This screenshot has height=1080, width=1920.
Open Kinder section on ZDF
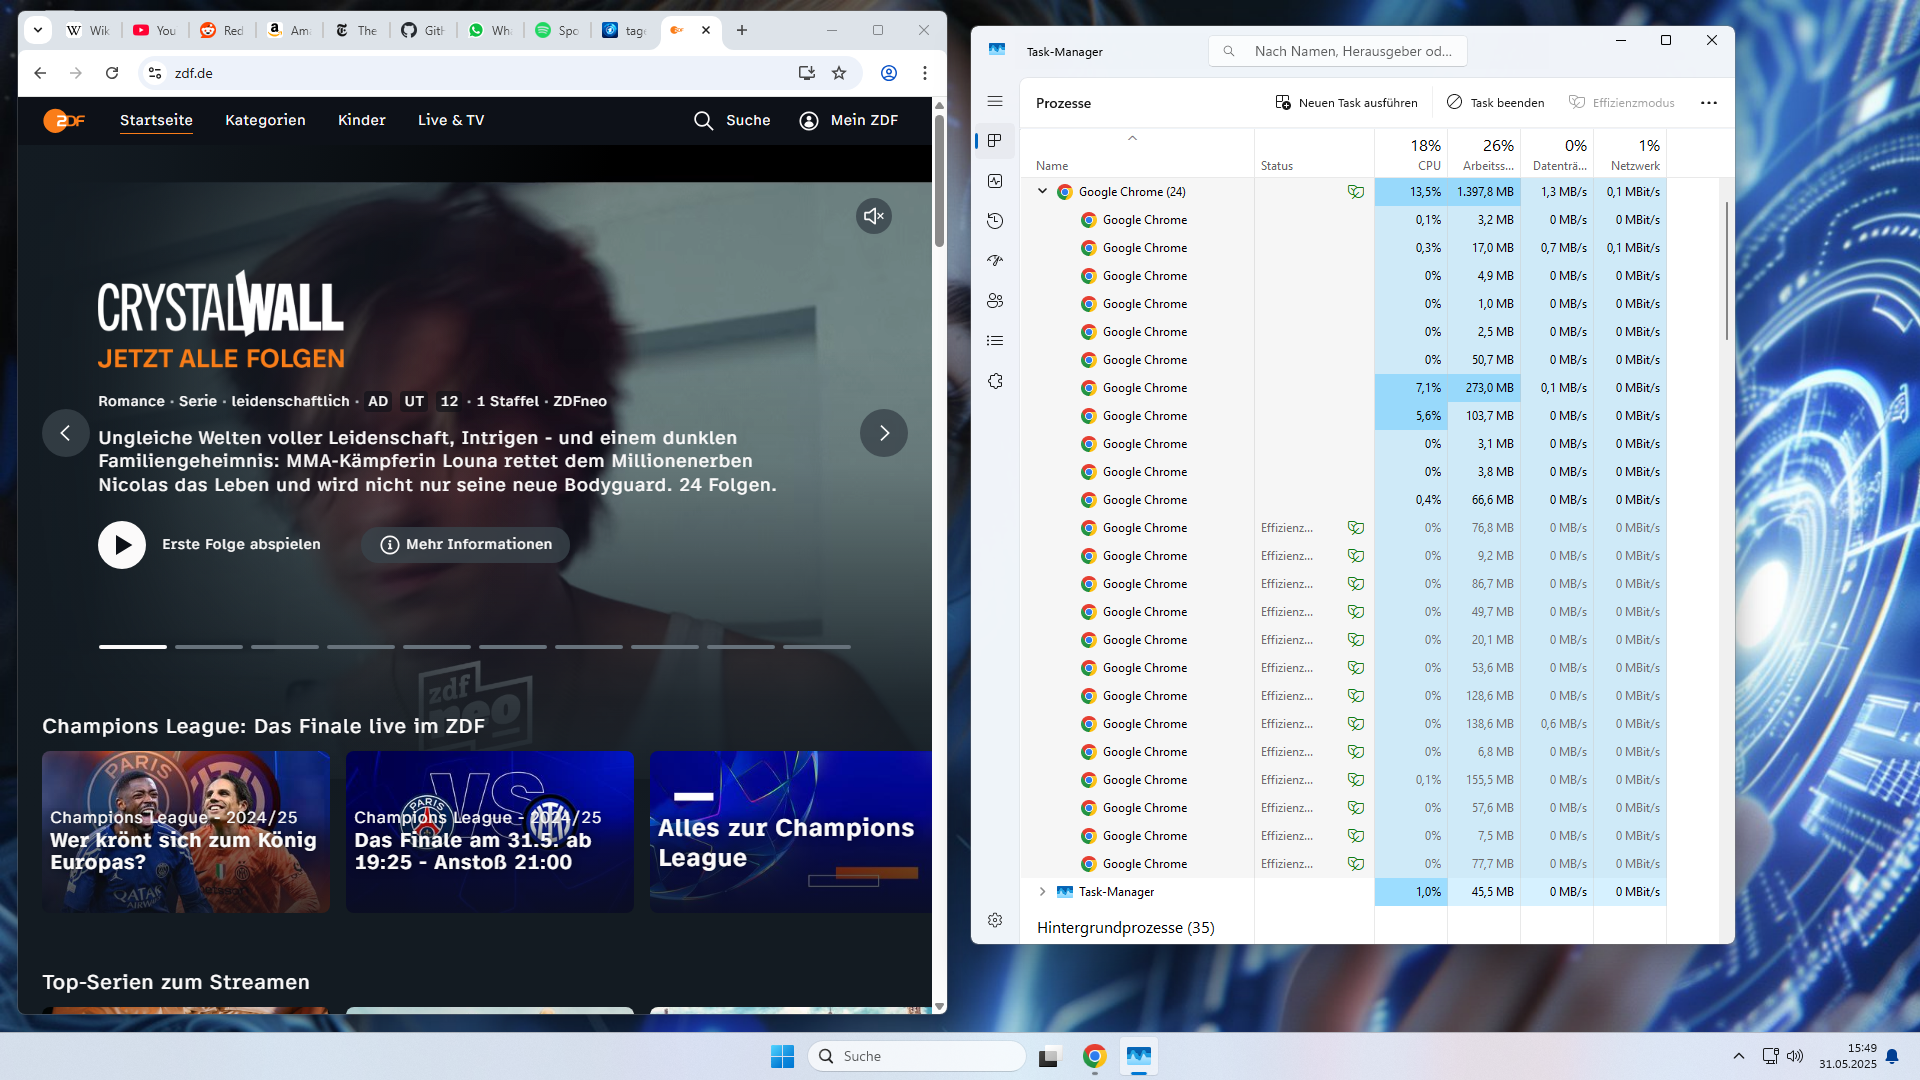[x=362, y=120]
